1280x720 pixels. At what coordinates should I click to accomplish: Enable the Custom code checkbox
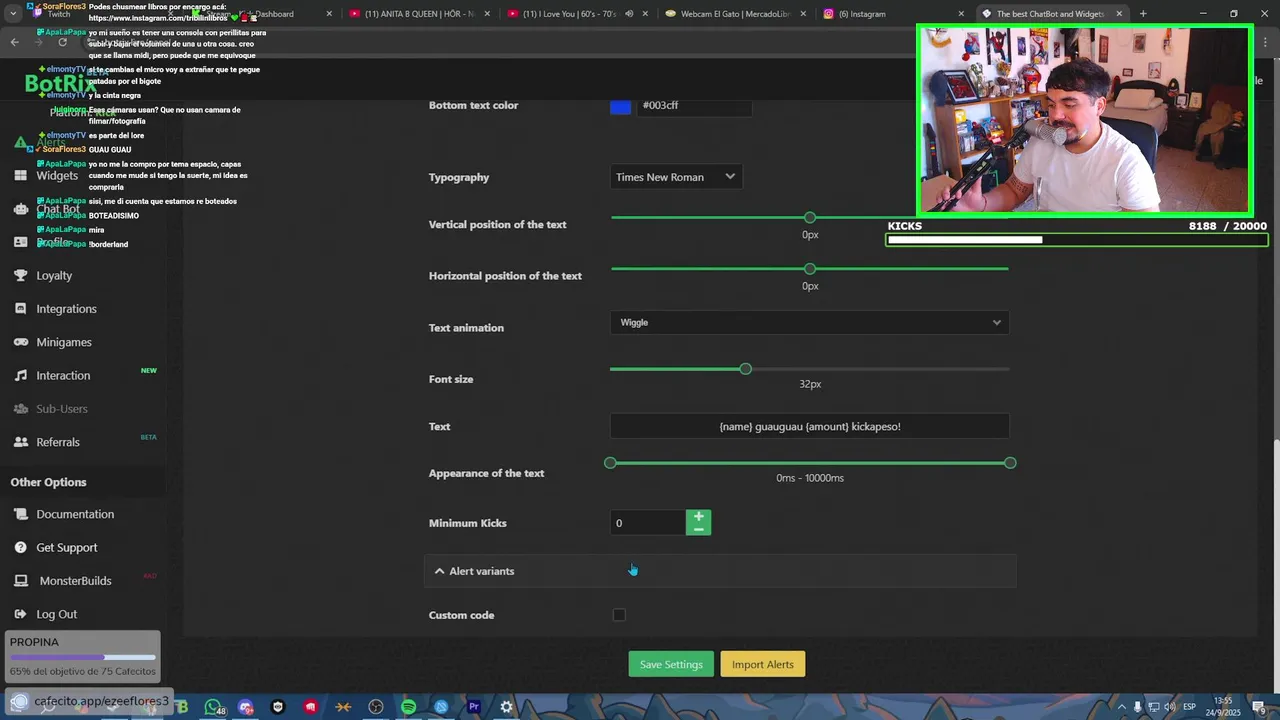pyautogui.click(x=619, y=615)
